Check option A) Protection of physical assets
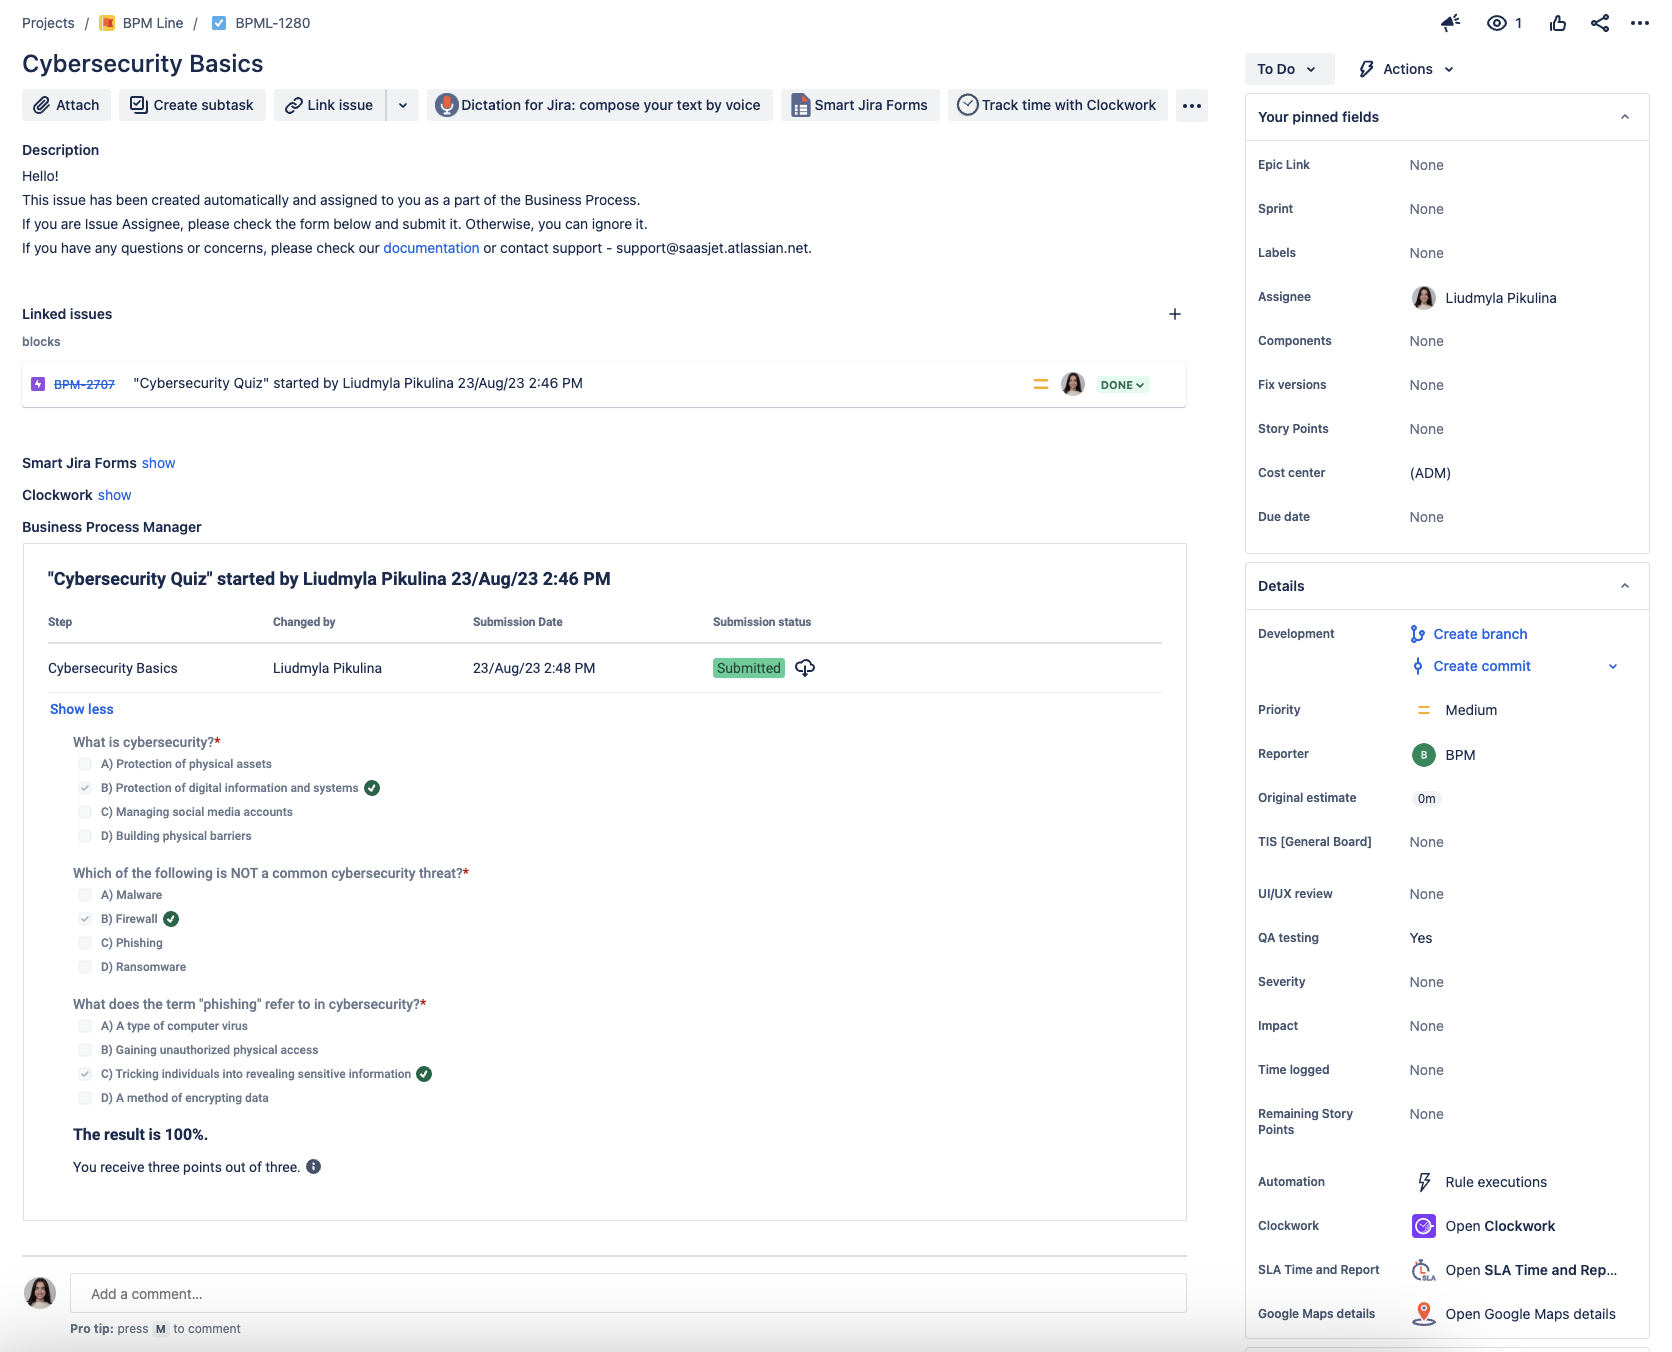This screenshot has width=1672, height=1352. (x=85, y=764)
